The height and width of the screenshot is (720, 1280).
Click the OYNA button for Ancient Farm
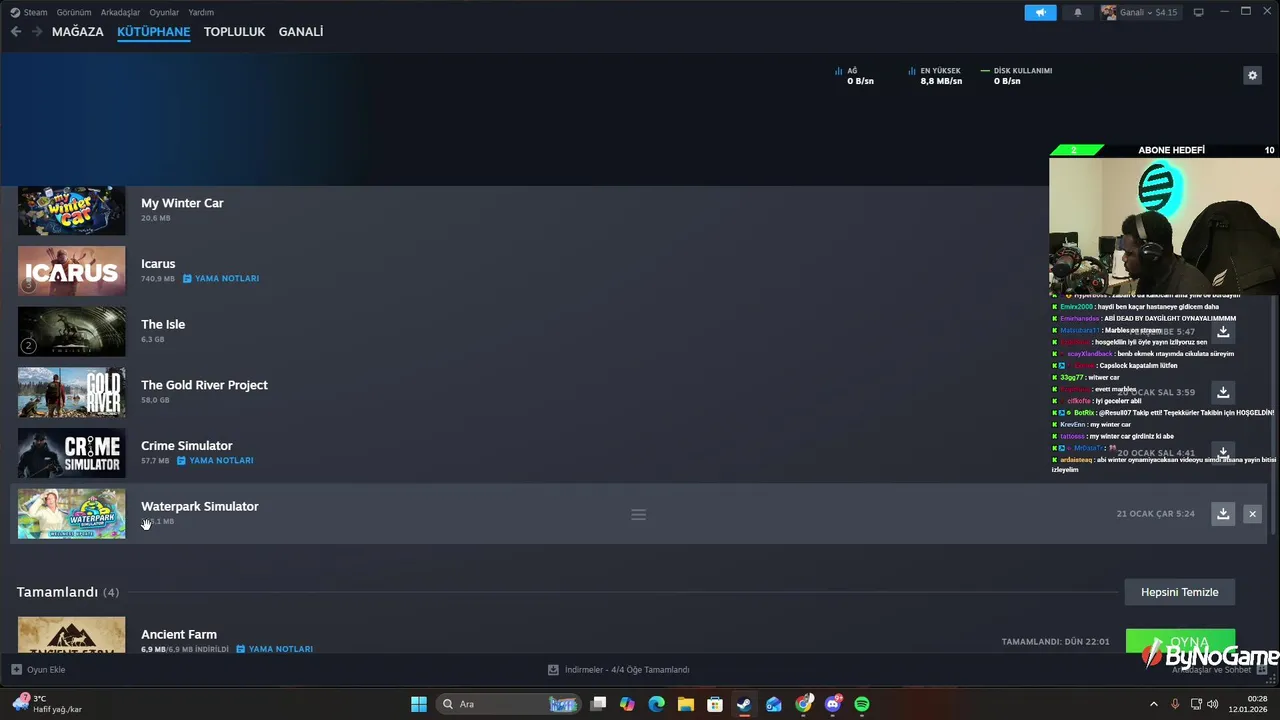coord(1180,641)
